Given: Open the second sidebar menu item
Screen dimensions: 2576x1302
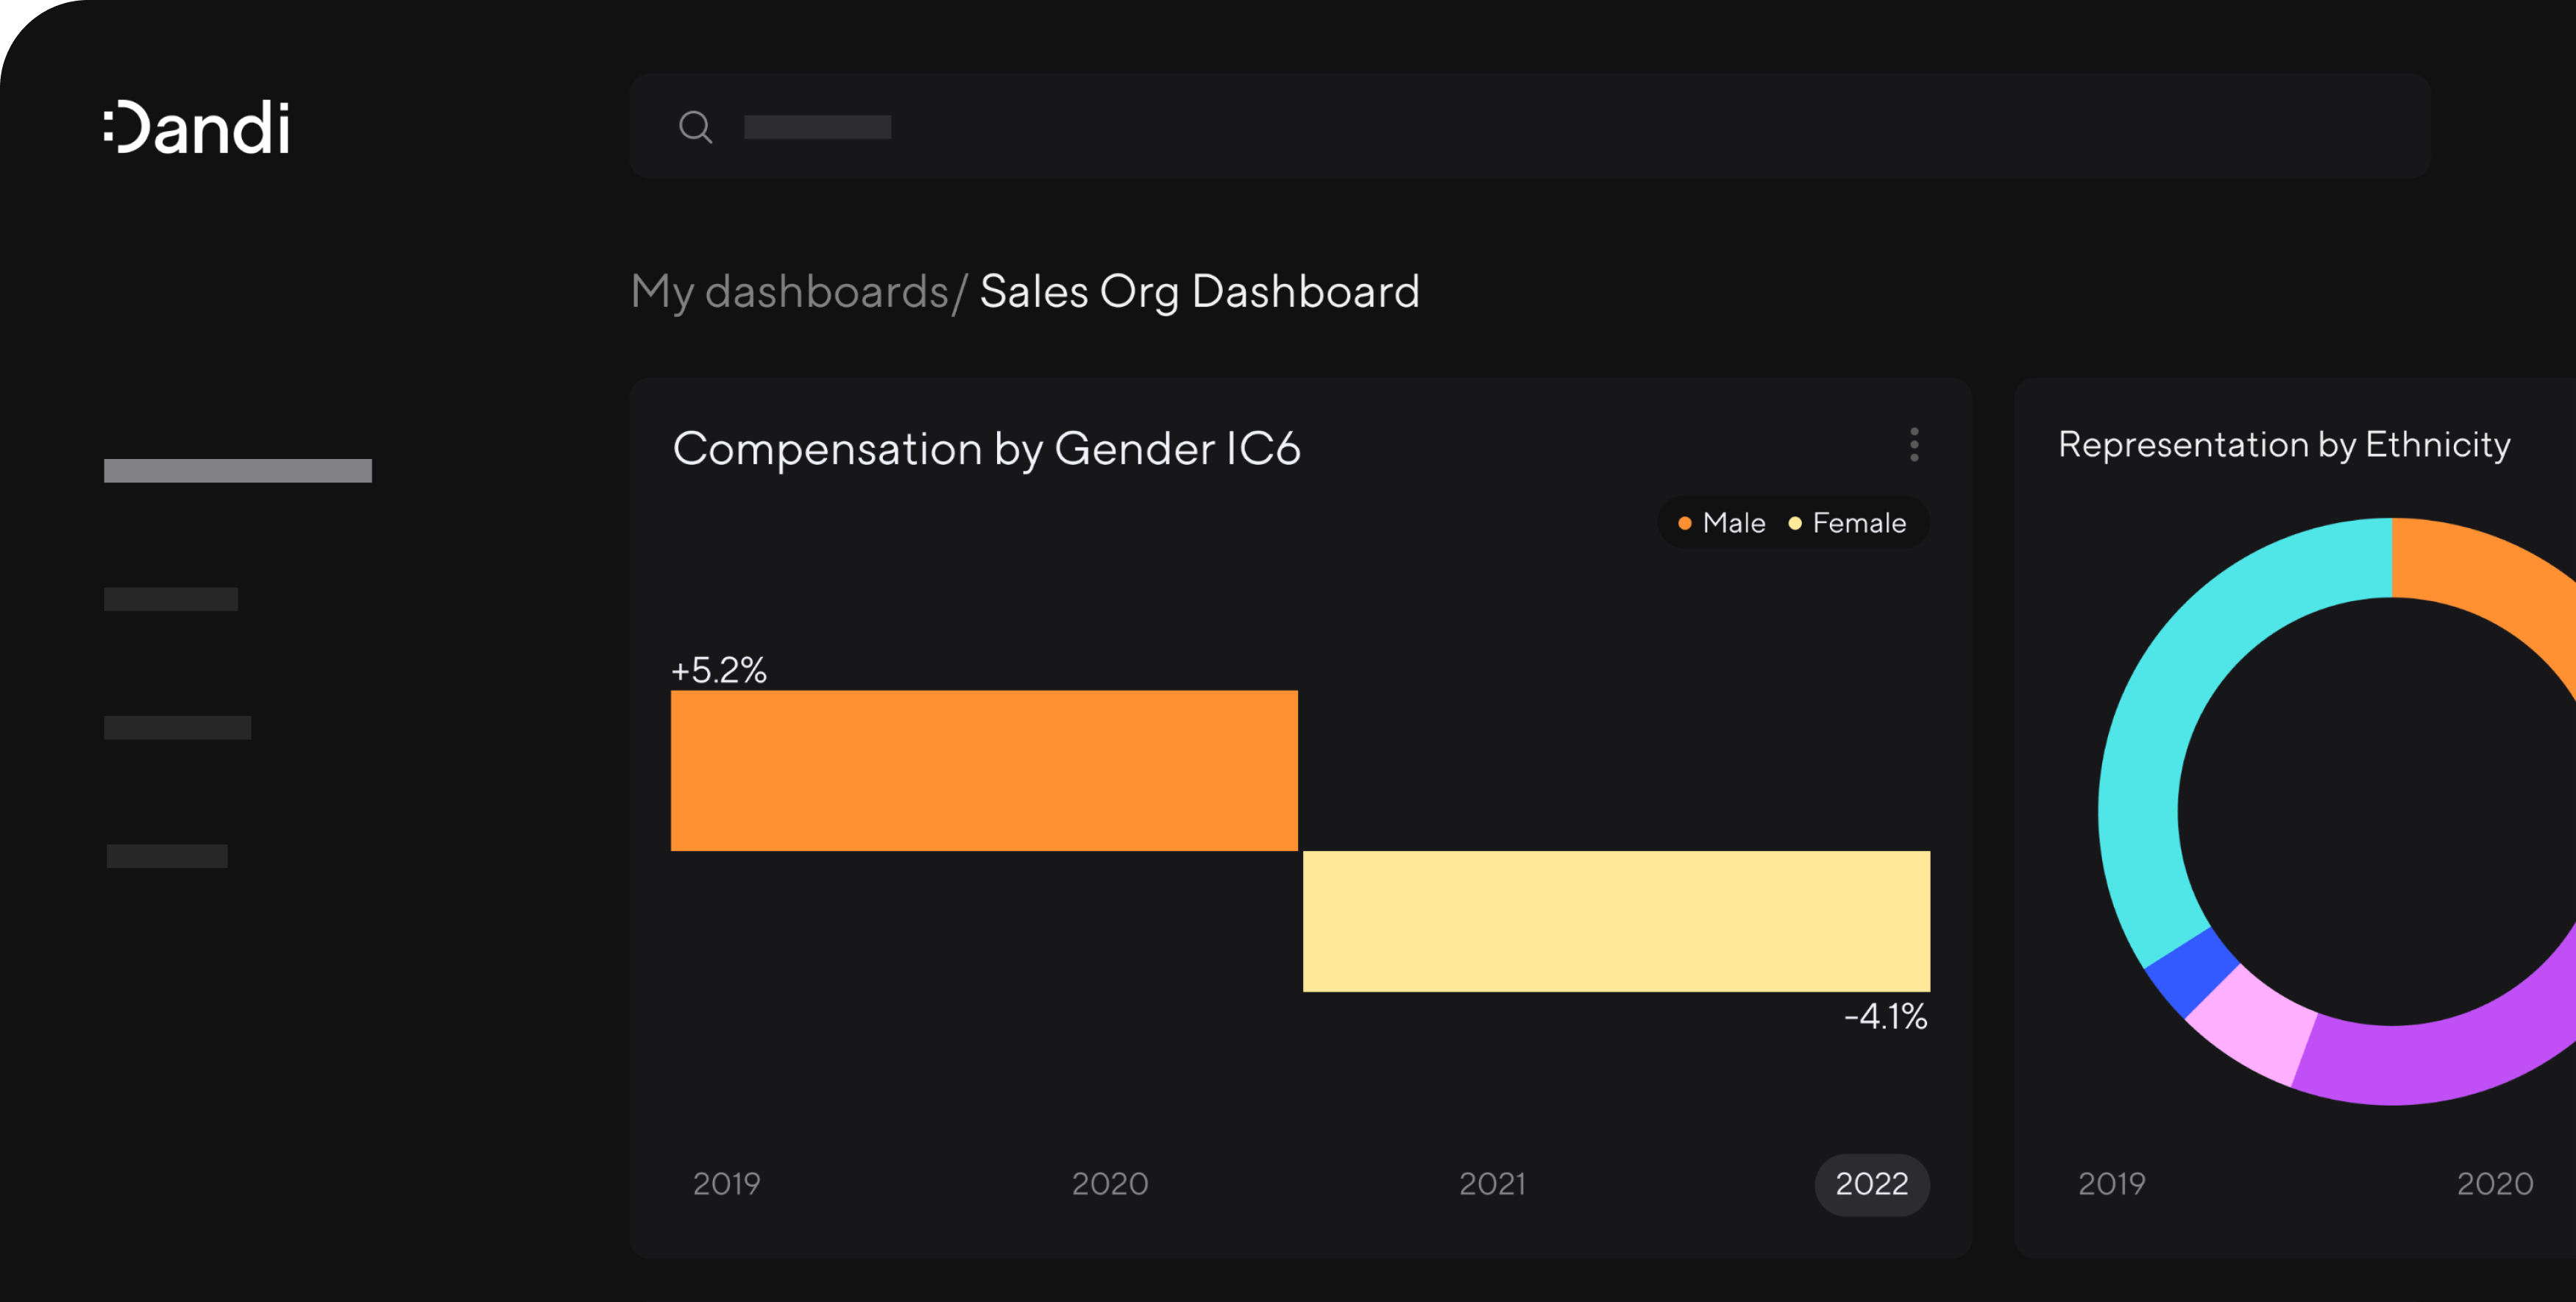Looking at the screenshot, I should click(171, 599).
